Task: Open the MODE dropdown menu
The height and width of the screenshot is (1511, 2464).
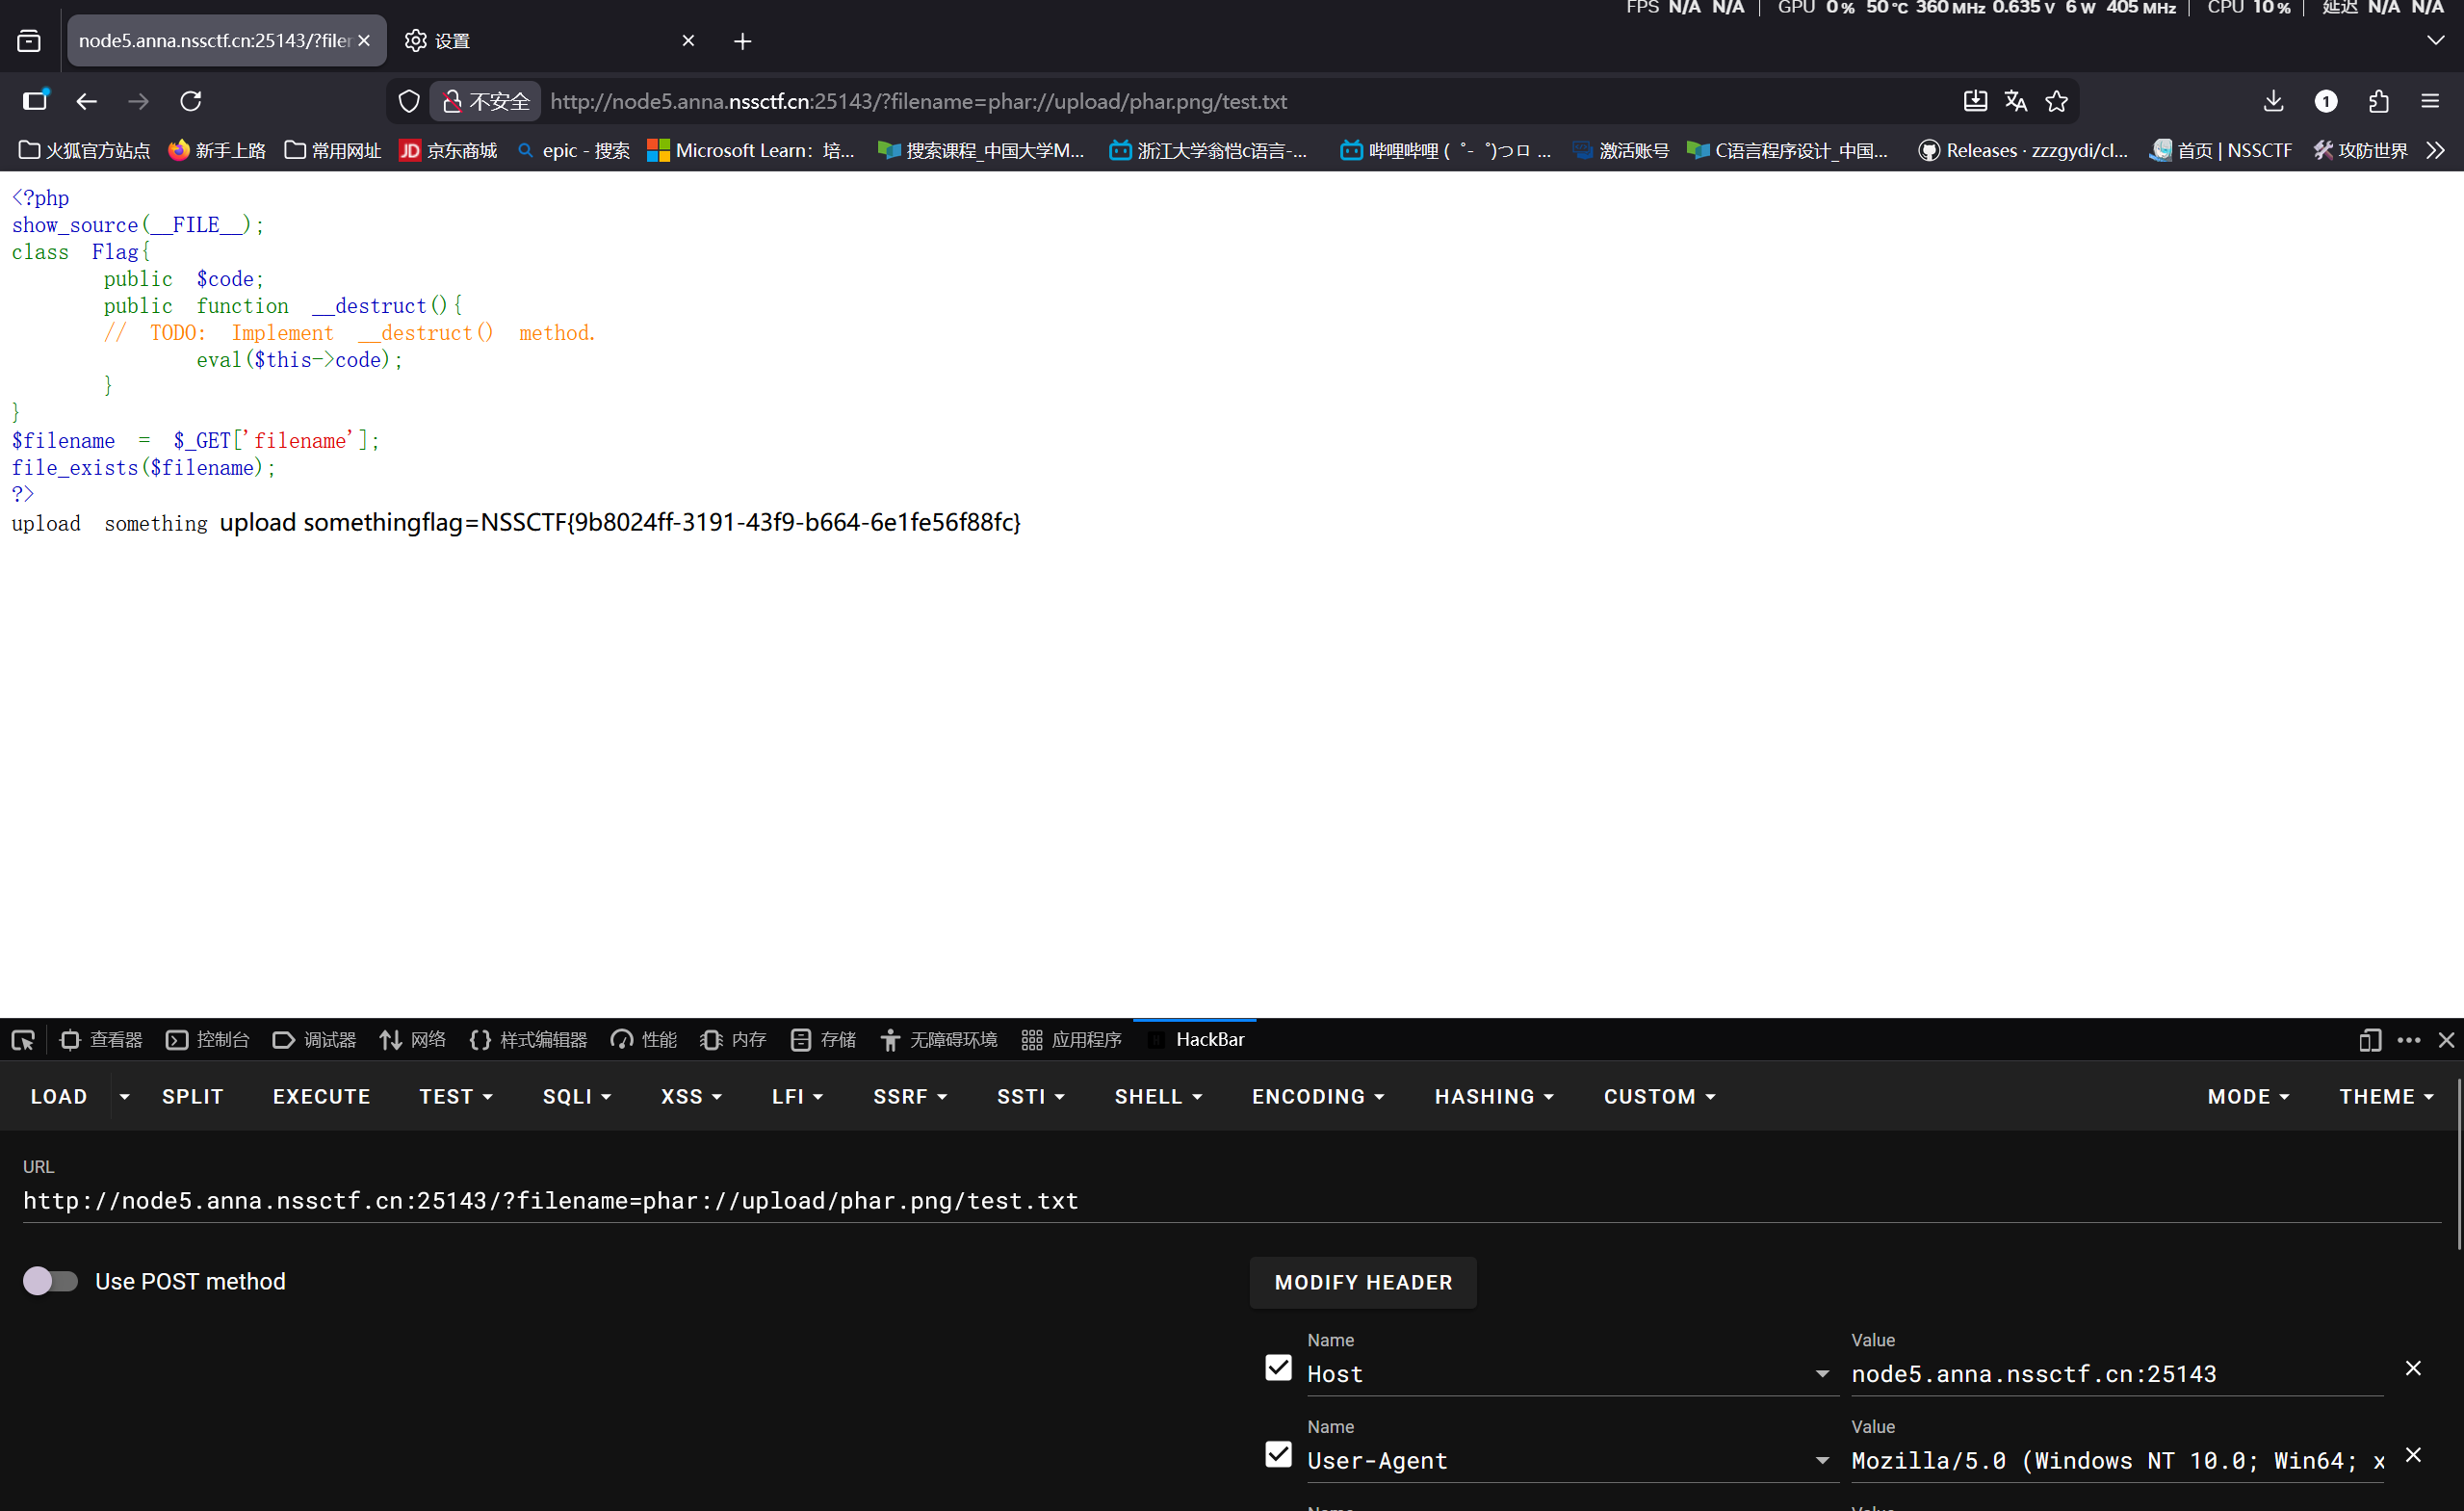Action: tap(2248, 1096)
